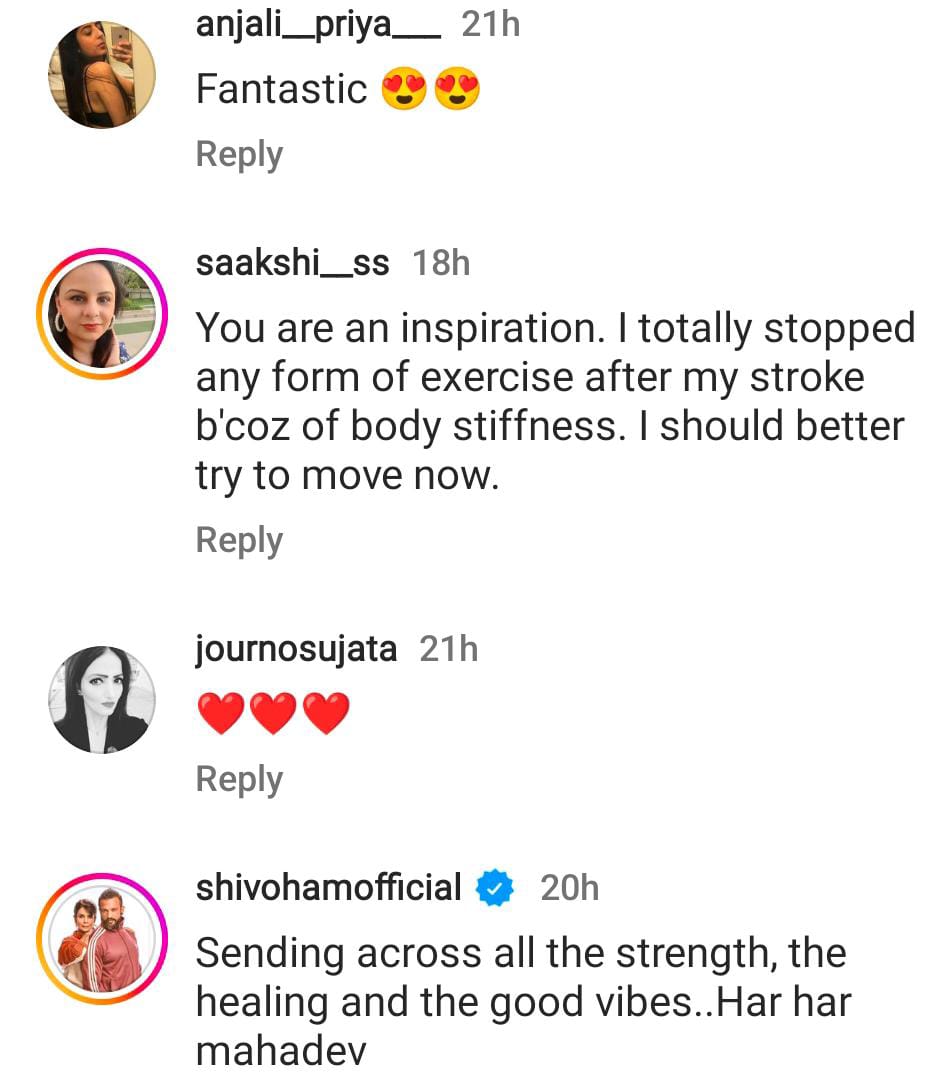Select the "Sending across all the strength" comment

(x=522, y=1002)
